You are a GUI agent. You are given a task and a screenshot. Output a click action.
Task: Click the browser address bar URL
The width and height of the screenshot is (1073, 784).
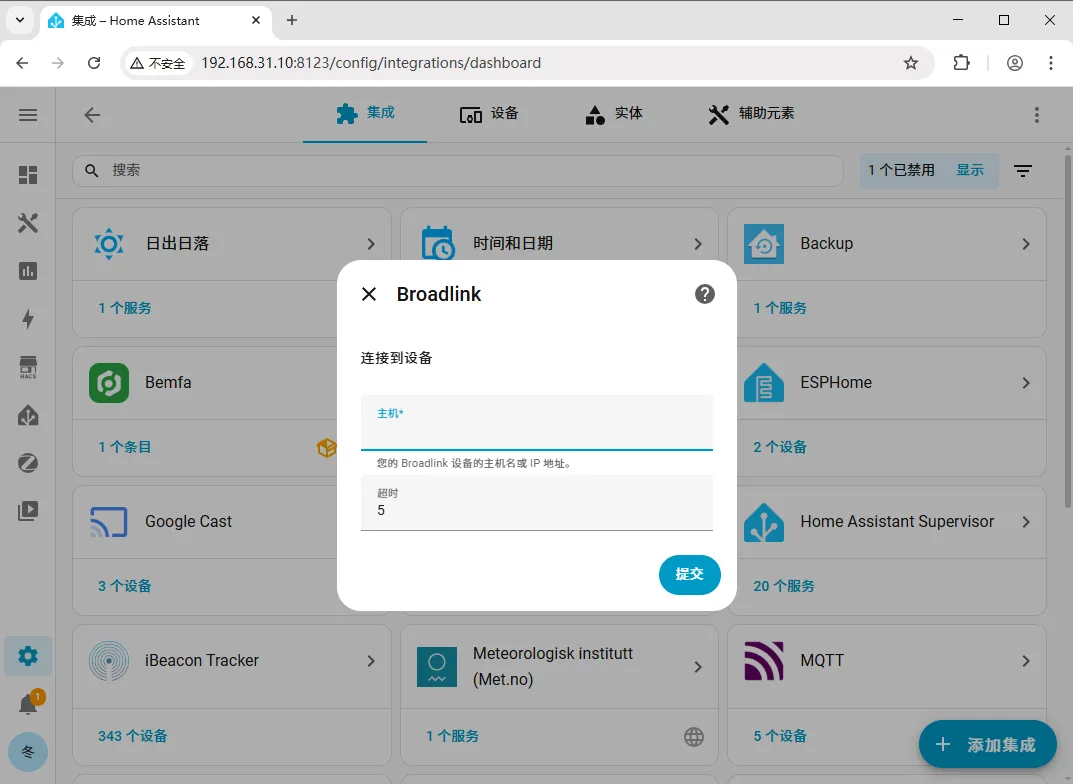point(371,63)
